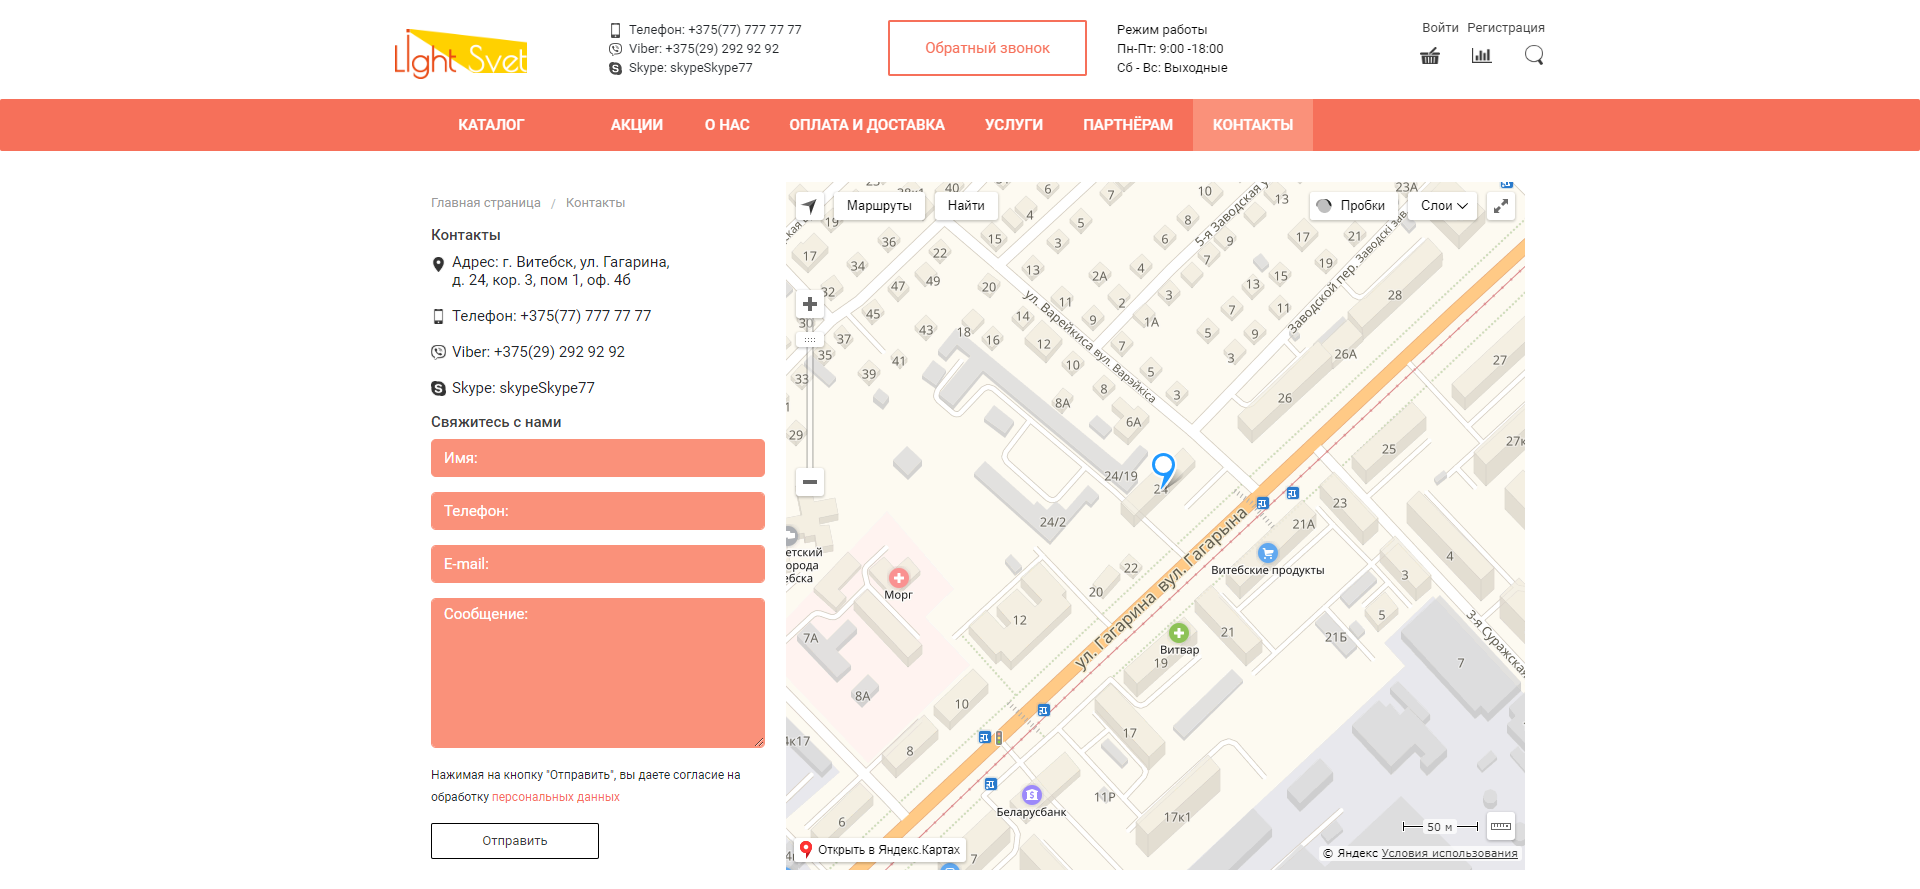Image resolution: width=1920 pixels, height=889 pixels.
Task: Open the comparison chart icon
Action: point(1482,56)
